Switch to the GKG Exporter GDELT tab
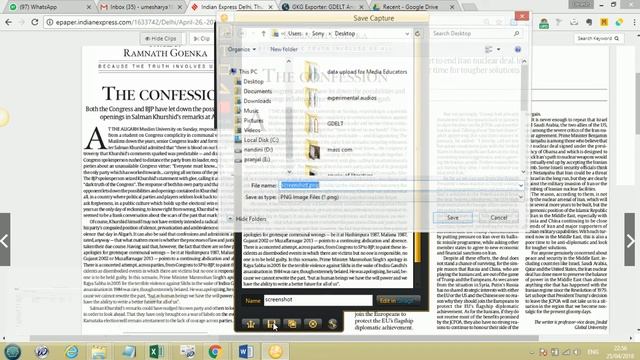Image resolution: width=640 pixels, height=360 pixels. (x=323, y=7)
